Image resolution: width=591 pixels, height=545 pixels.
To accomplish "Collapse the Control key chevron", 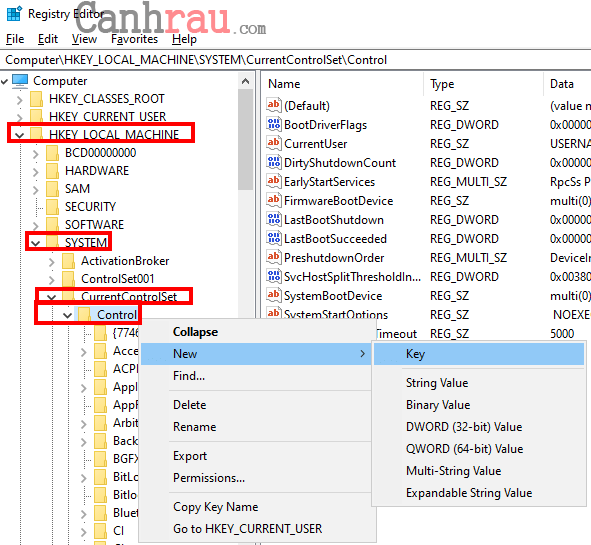I will click(67, 315).
